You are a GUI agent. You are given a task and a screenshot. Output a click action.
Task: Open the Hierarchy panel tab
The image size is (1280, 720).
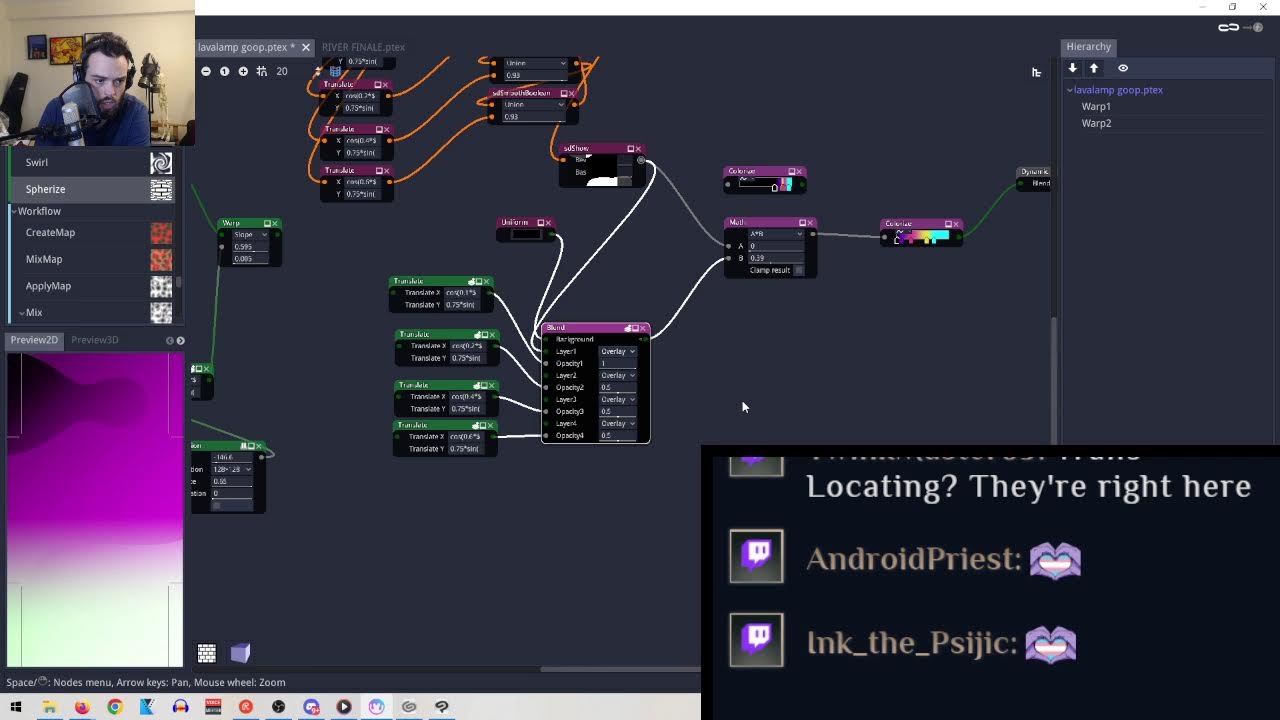[x=1088, y=46]
